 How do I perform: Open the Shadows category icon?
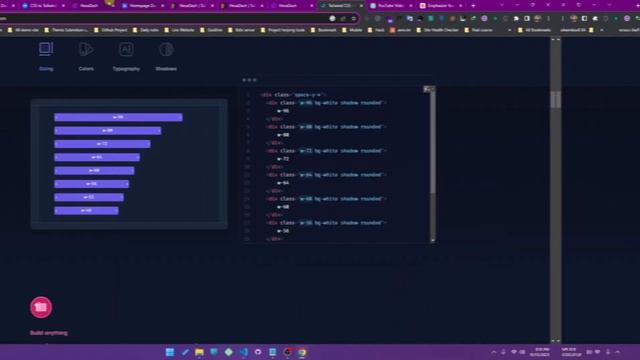point(166,49)
